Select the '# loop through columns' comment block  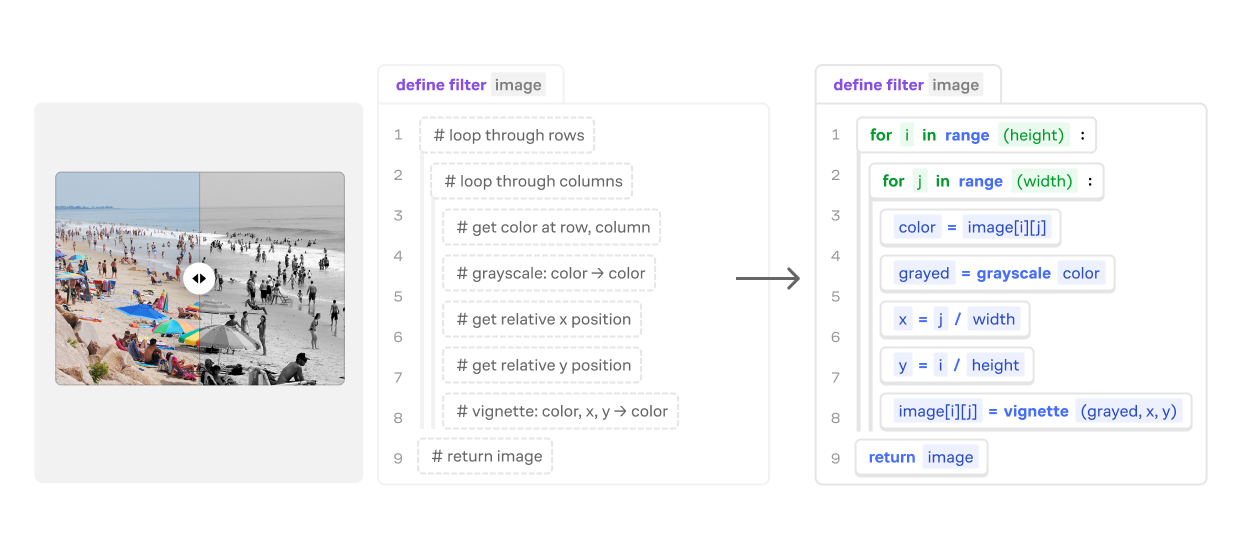coord(532,182)
